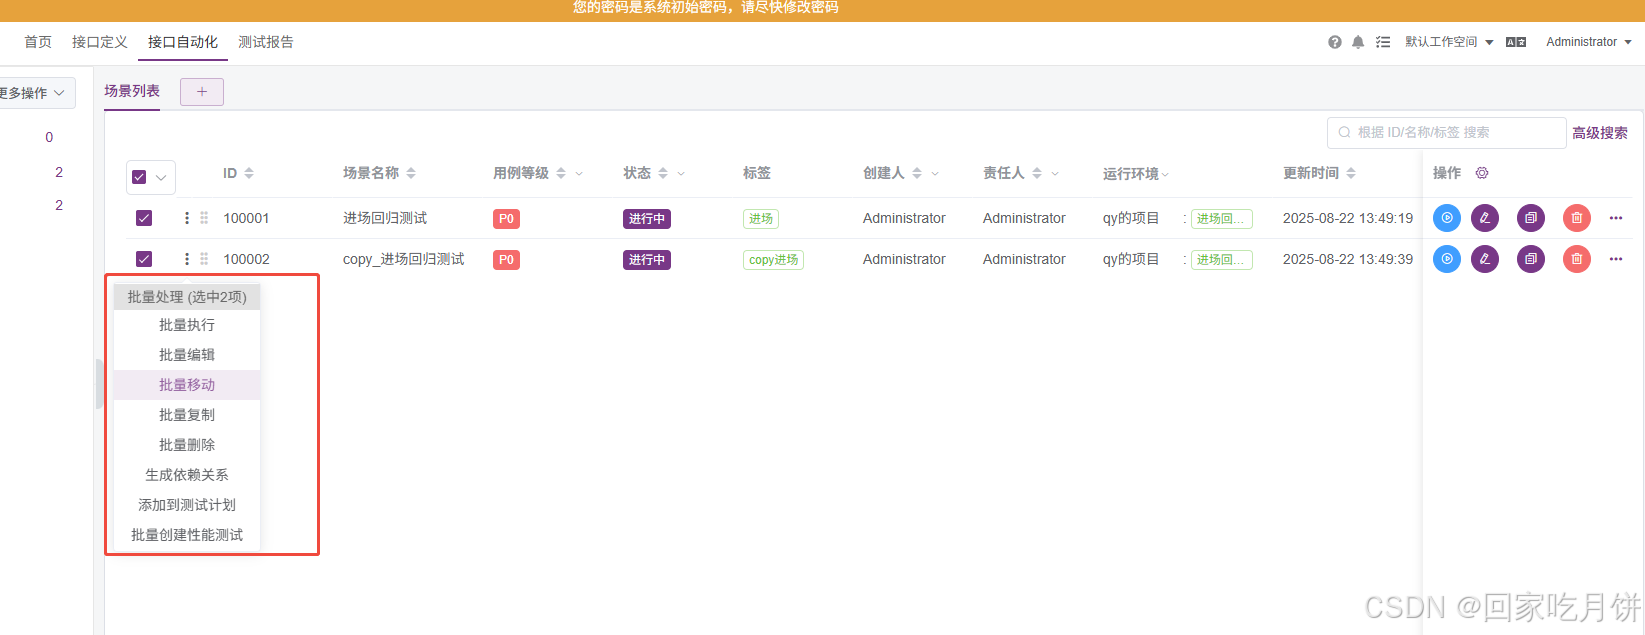Switch language with the translation icon

click(1516, 42)
